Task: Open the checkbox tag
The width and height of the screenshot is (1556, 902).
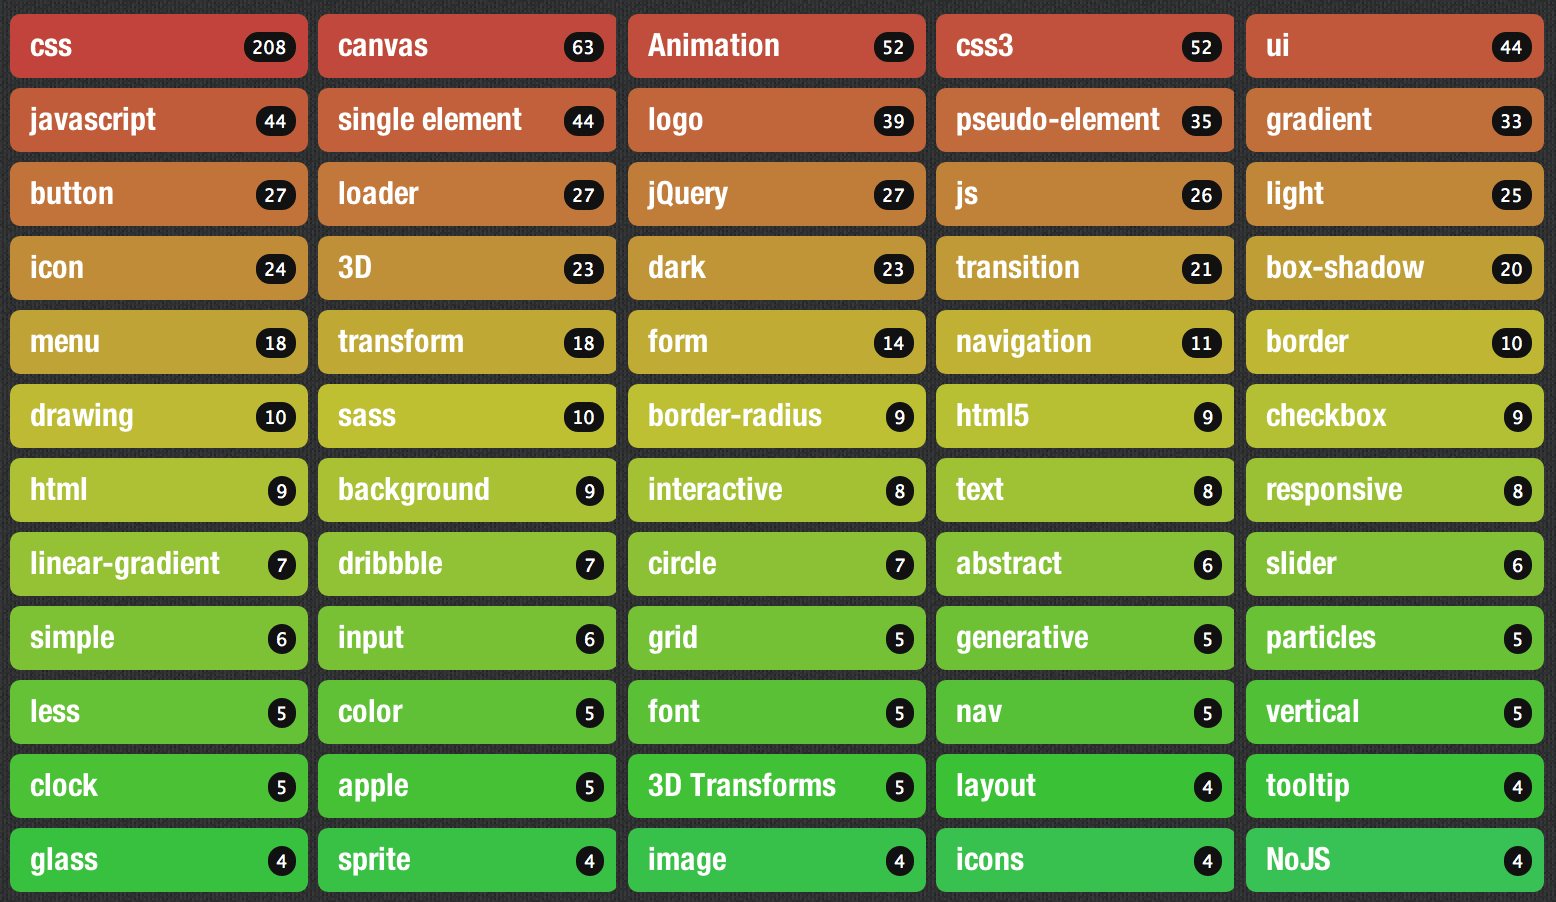Action: pyautogui.click(x=1394, y=416)
